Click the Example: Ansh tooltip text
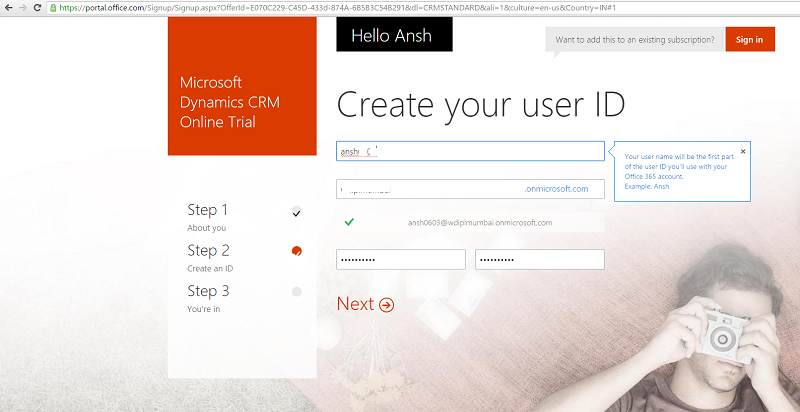Viewport: 800px width, 412px height. 647,186
